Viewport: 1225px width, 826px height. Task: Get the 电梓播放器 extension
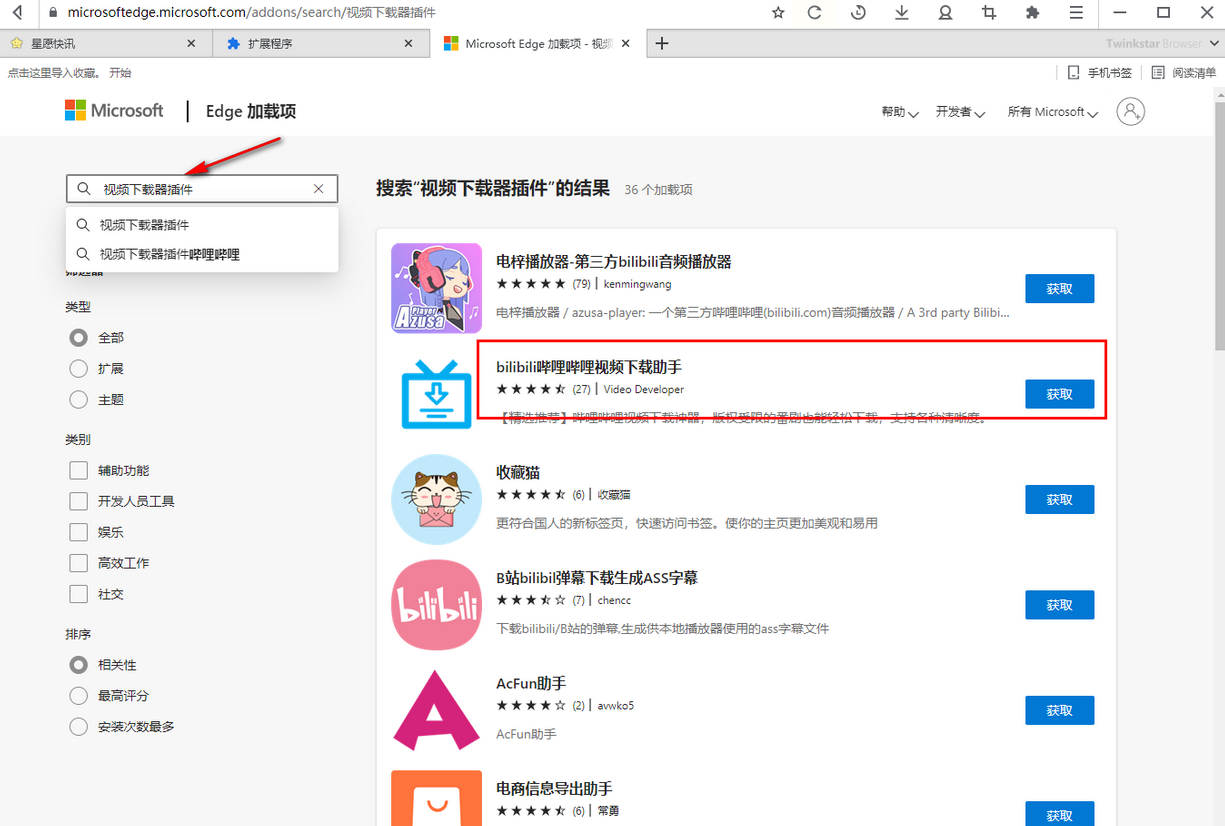[x=1060, y=288]
